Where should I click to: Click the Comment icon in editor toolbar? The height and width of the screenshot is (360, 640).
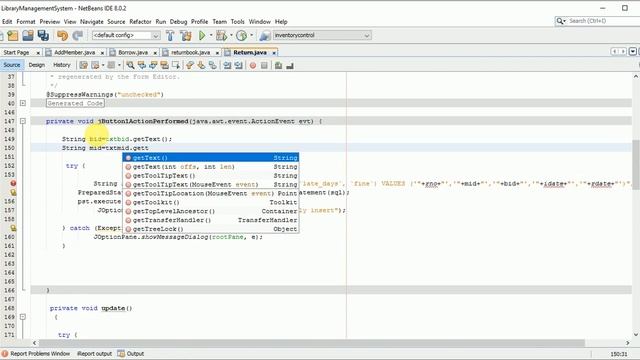[x=278, y=65]
